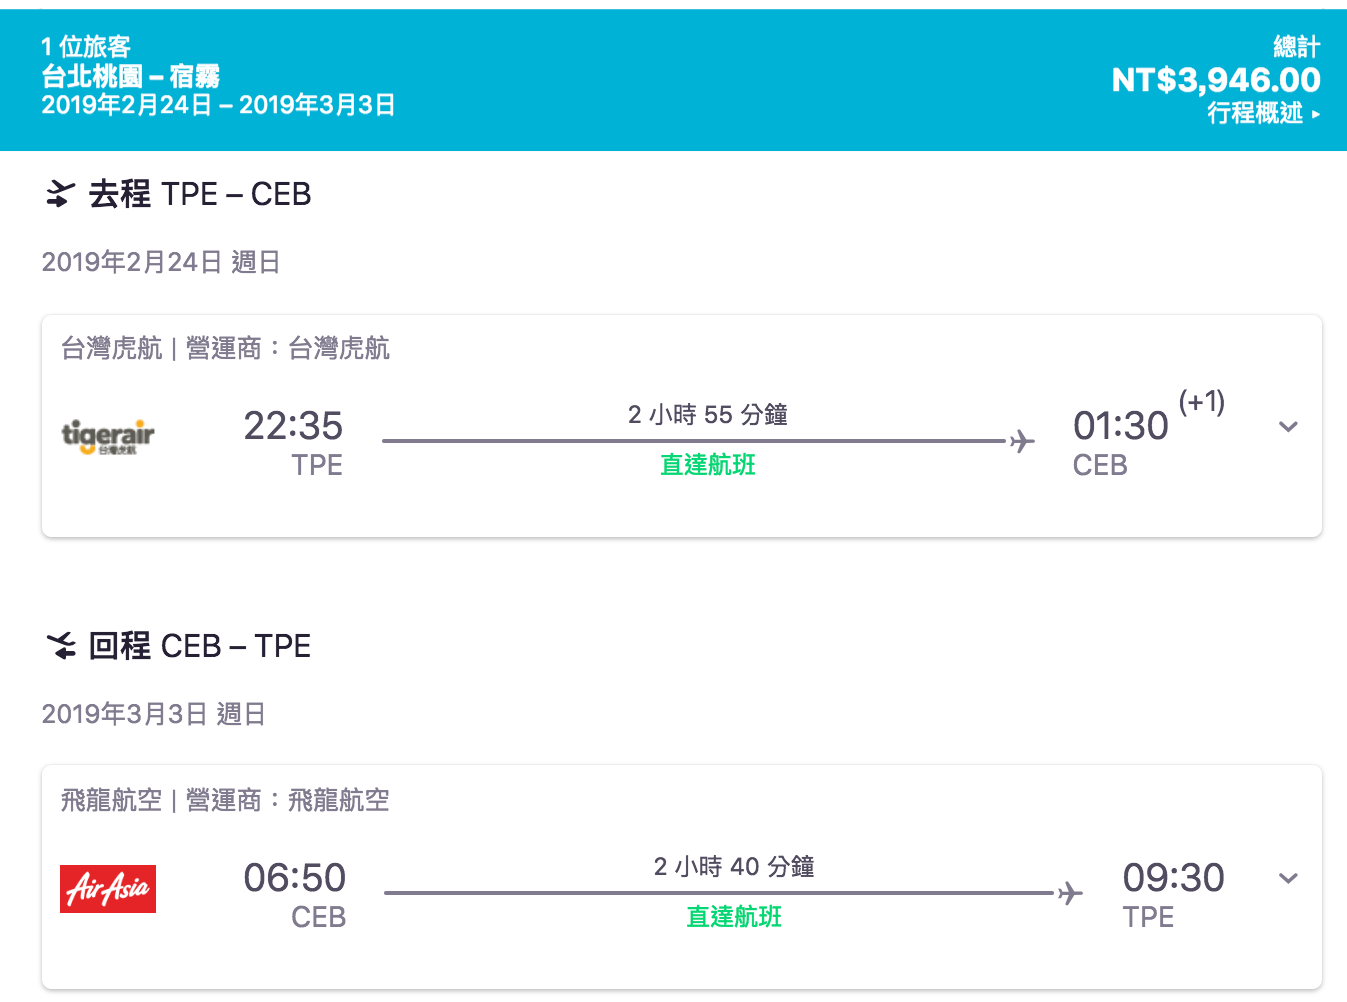The image size is (1347, 1002).
Task: Expand the AirAsia return flight details chevron
Action: click(x=1288, y=879)
